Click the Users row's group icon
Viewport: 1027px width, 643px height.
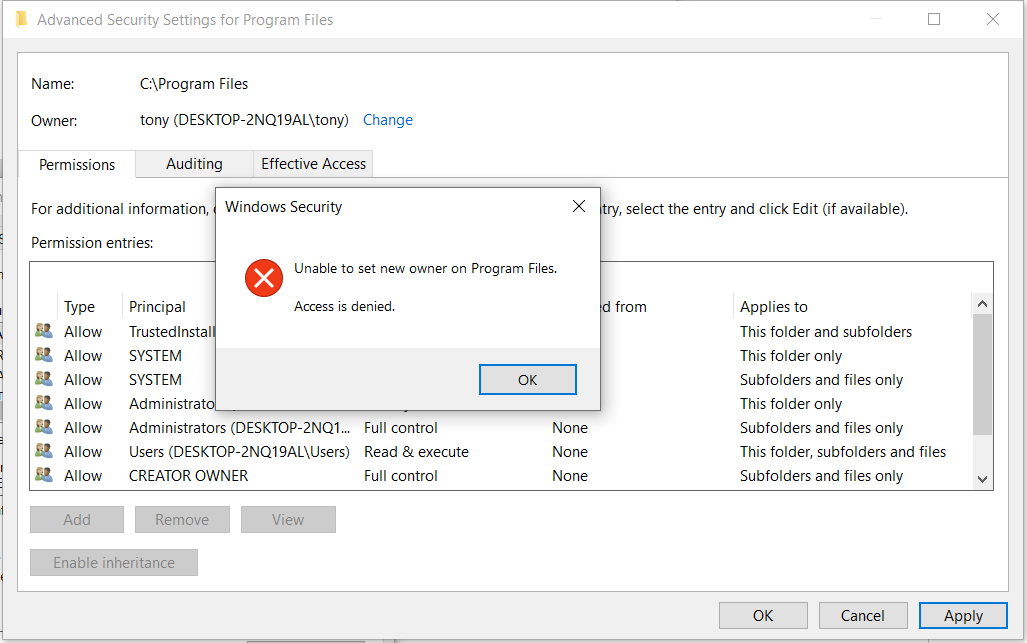click(44, 451)
